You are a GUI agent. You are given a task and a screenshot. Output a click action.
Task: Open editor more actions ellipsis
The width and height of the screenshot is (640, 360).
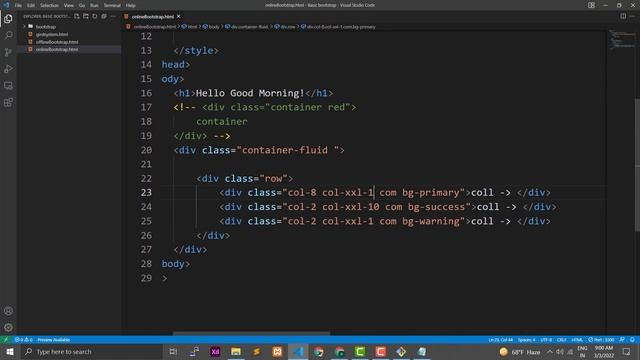(632, 16)
